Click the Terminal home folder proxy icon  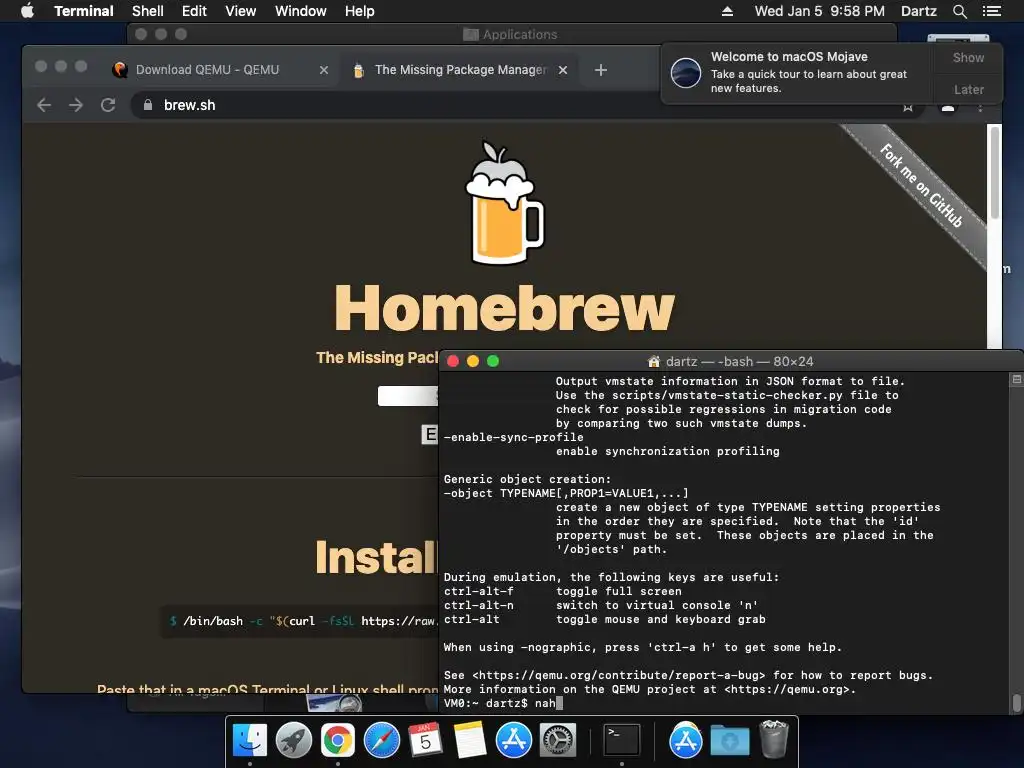tap(654, 361)
